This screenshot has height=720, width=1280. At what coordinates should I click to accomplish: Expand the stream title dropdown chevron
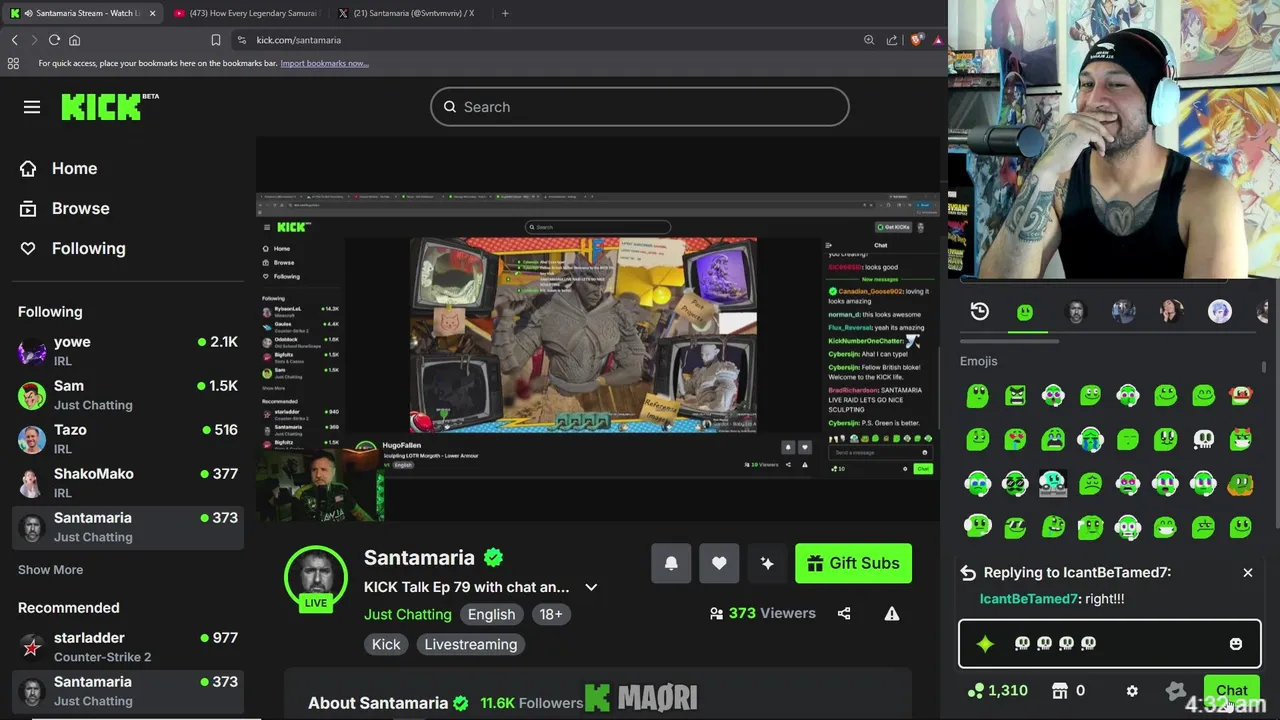point(591,587)
